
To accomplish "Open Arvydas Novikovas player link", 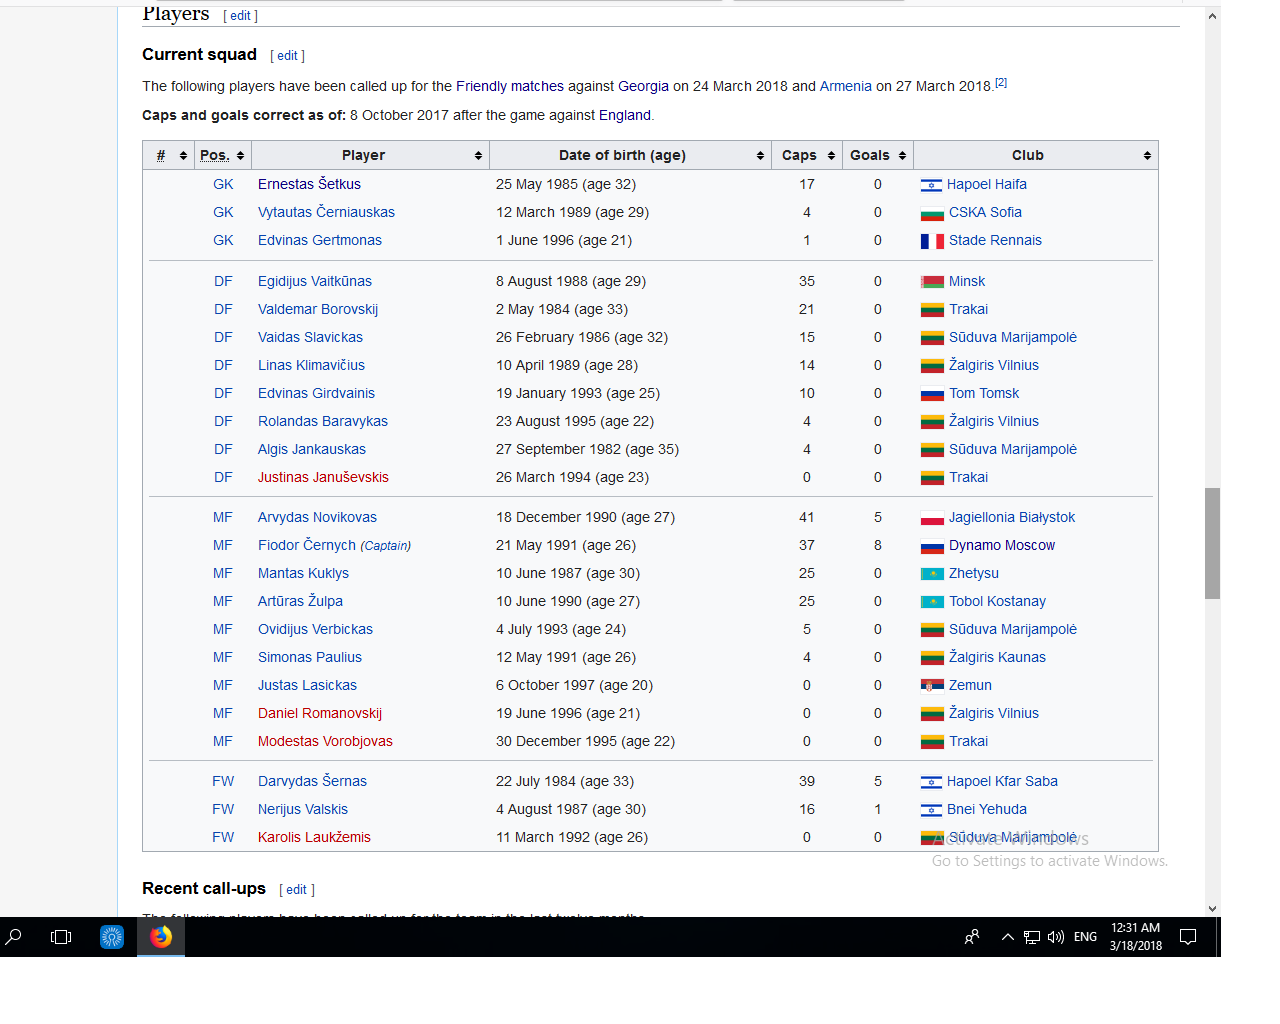I will [x=317, y=518].
